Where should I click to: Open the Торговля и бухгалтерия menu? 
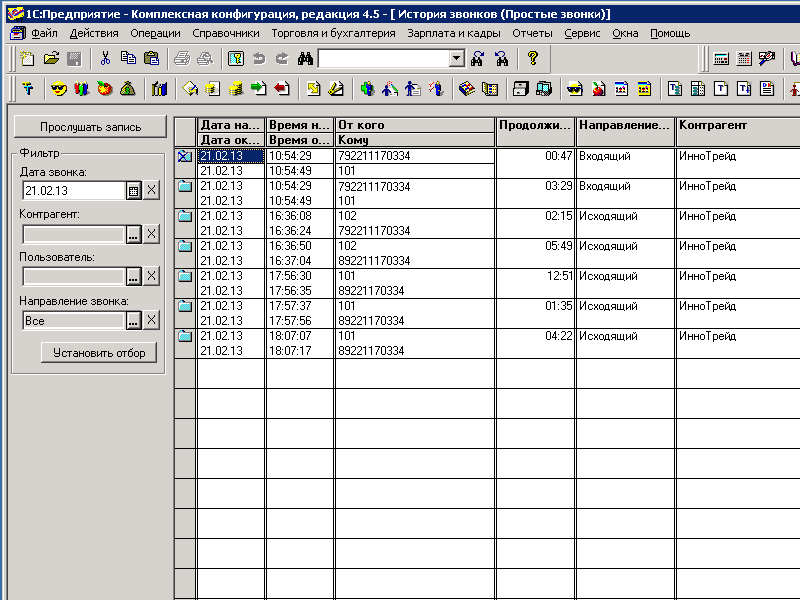pyautogui.click(x=333, y=34)
